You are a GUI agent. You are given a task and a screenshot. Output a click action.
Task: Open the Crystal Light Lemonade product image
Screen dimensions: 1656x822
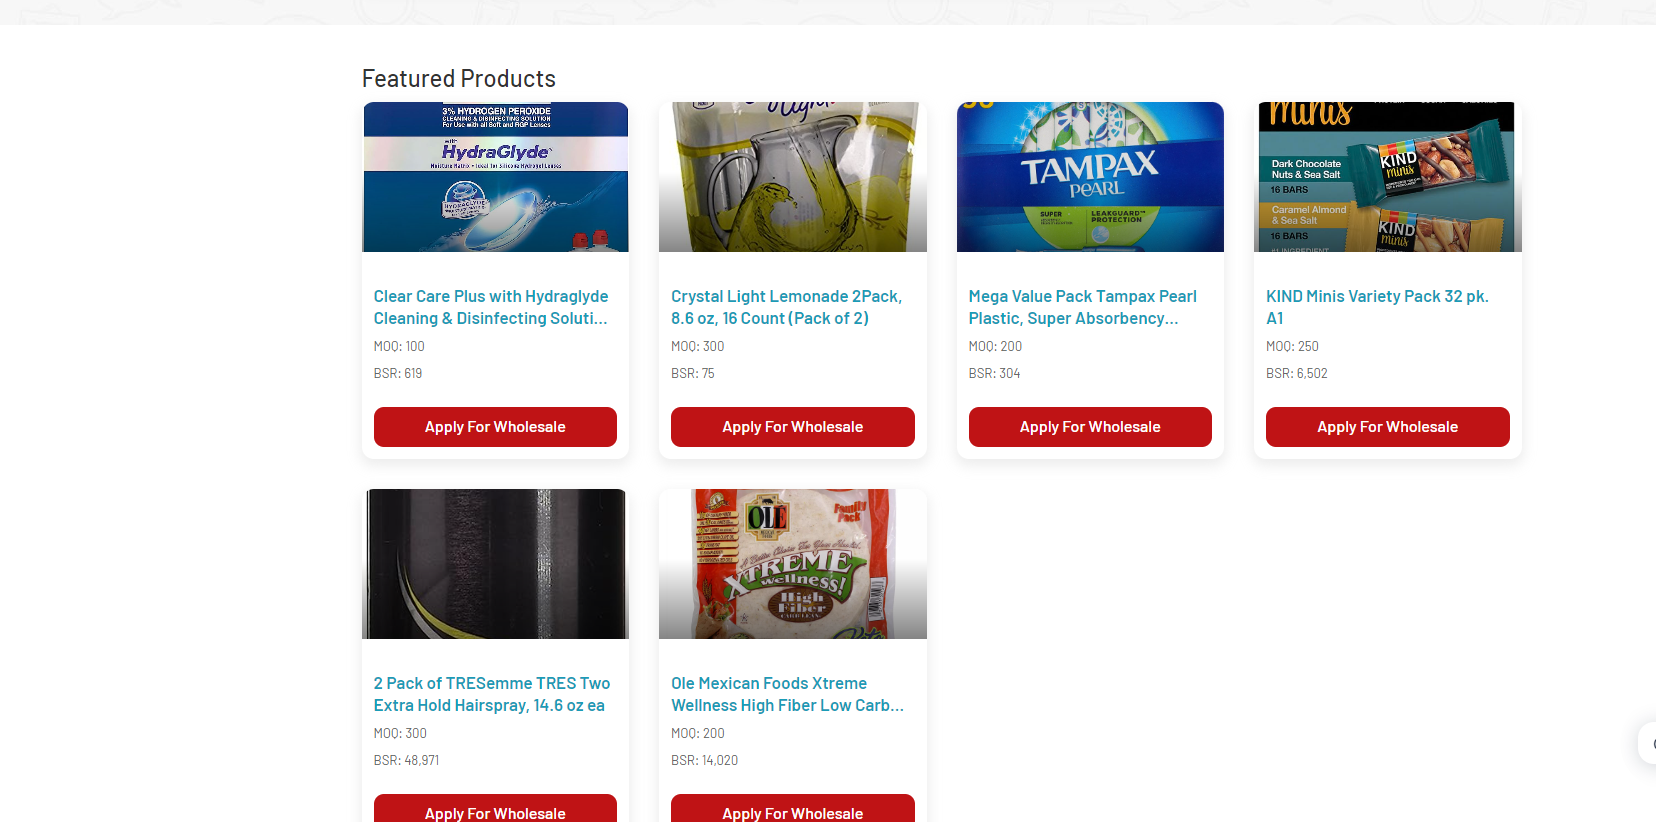coord(793,177)
